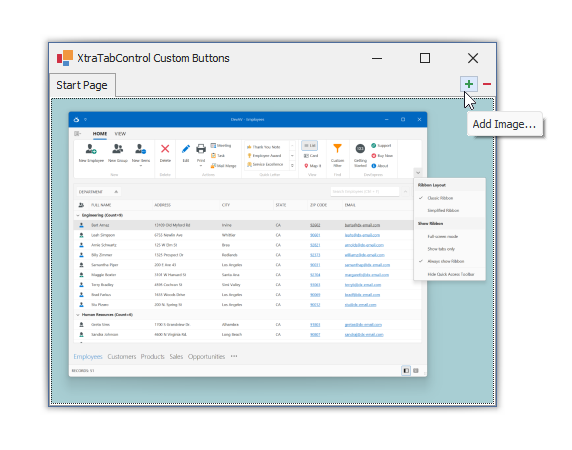This screenshot has height=450, width=572.
Task: Click Employees navigation tab in DevAV preview
Action: pyautogui.click(x=88, y=356)
